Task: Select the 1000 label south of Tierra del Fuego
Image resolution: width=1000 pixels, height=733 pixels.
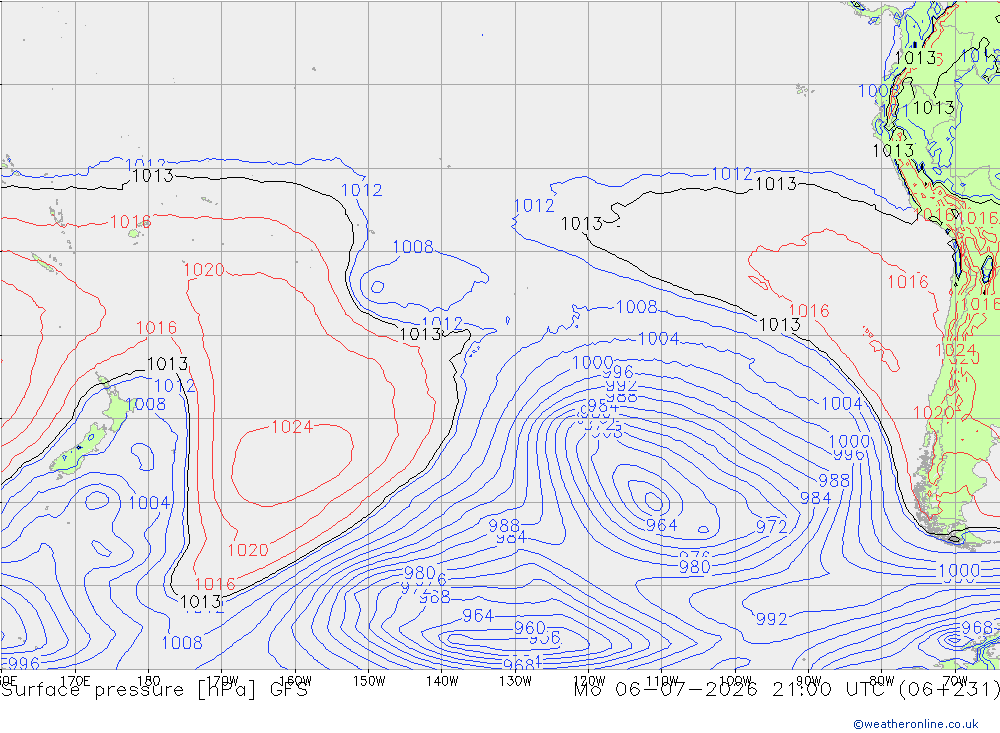Action: [959, 570]
